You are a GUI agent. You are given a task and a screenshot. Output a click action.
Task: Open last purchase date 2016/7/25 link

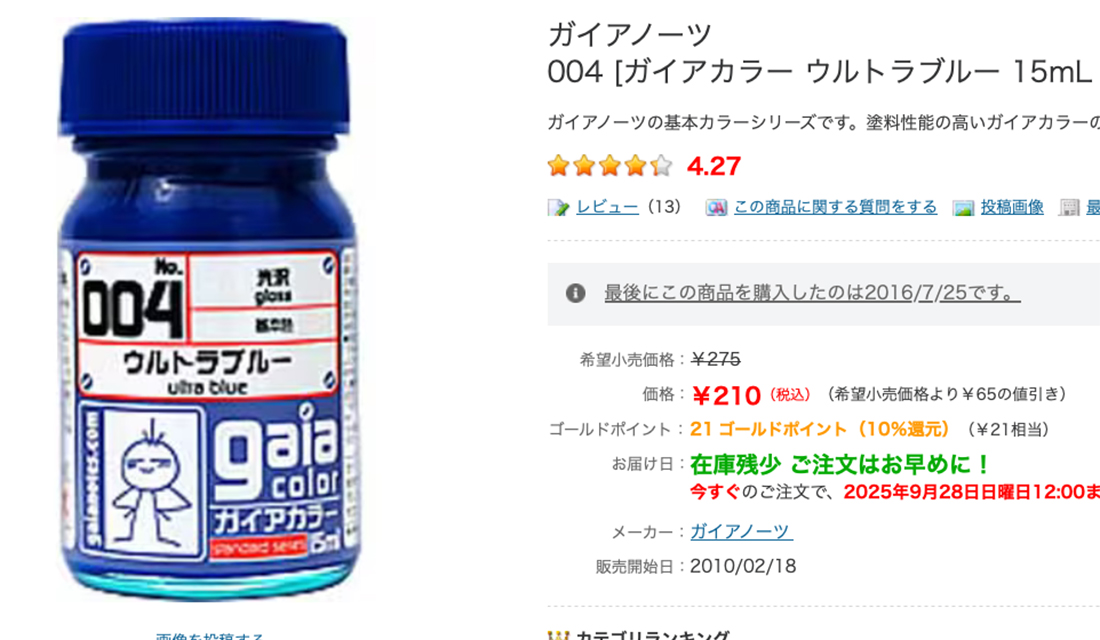pos(812,293)
